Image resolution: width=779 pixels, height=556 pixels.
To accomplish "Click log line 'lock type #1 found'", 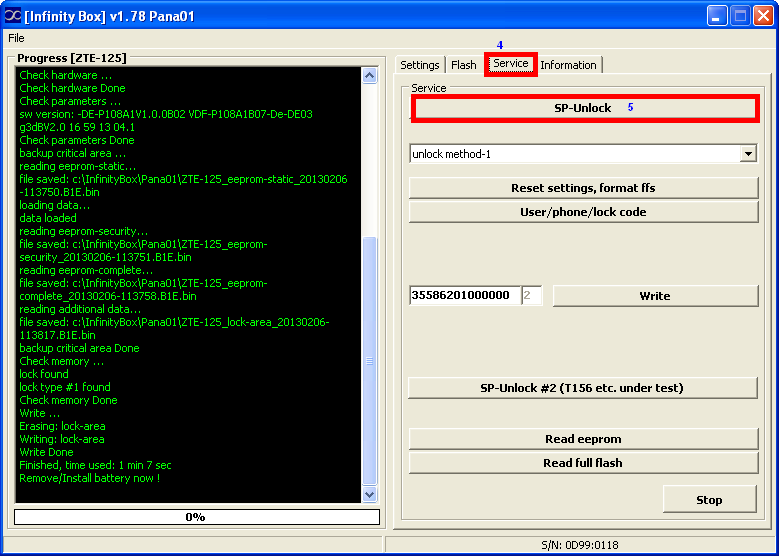I will coord(65,387).
